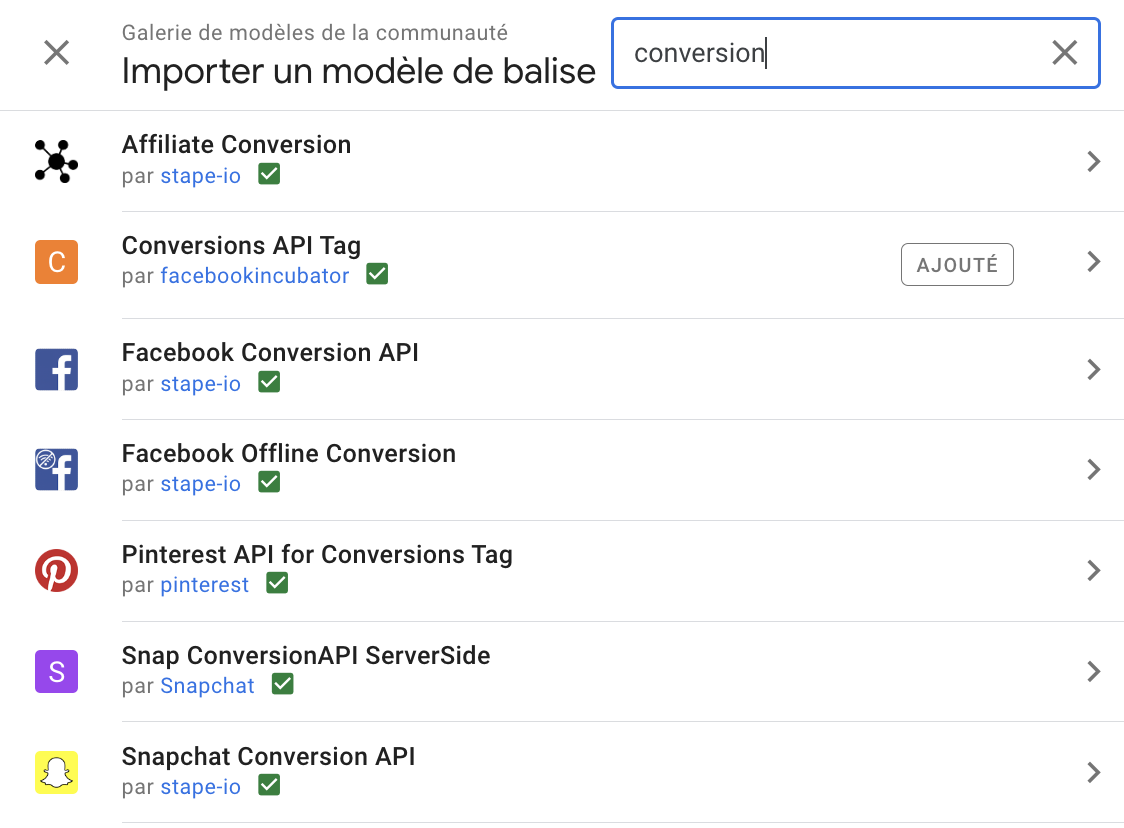The height and width of the screenshot is (828, 1124).
Task: Expand Affiliate Conversion details chevron
Action: click(x=1093, y=161)
